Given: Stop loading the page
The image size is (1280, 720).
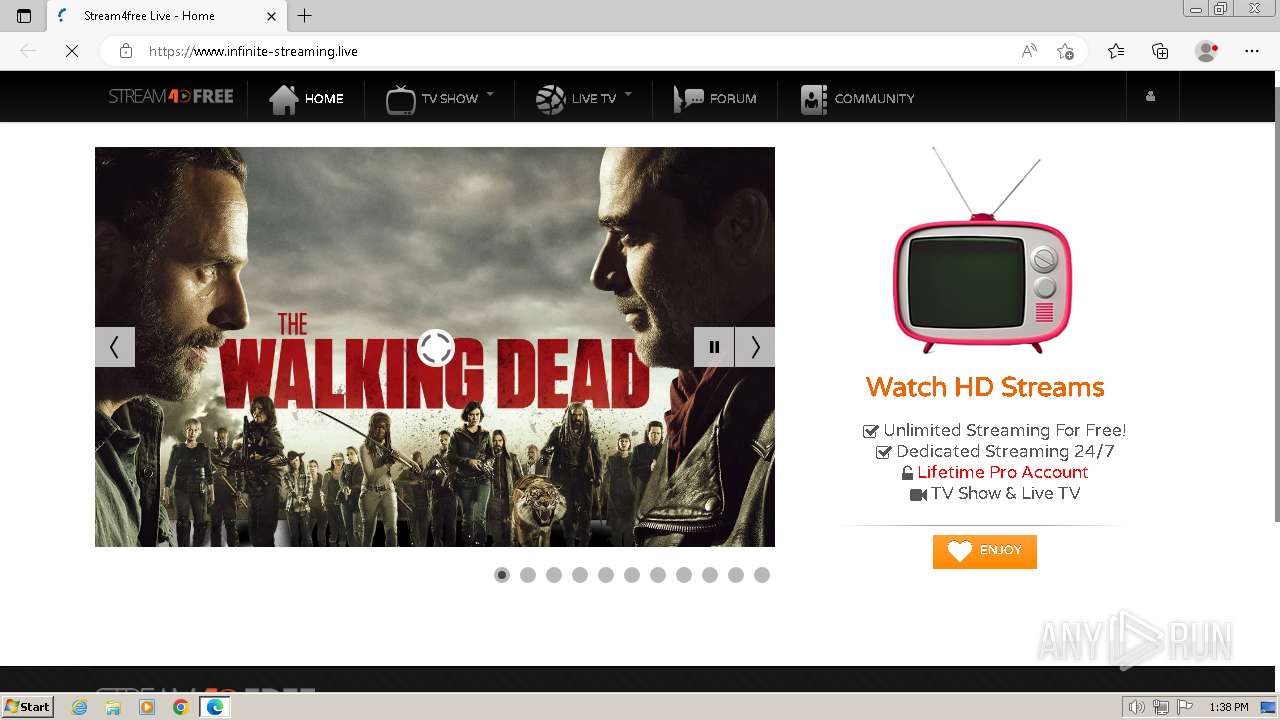Looking at the screenshot, I should pyautogui.click(x=72, y=51).
